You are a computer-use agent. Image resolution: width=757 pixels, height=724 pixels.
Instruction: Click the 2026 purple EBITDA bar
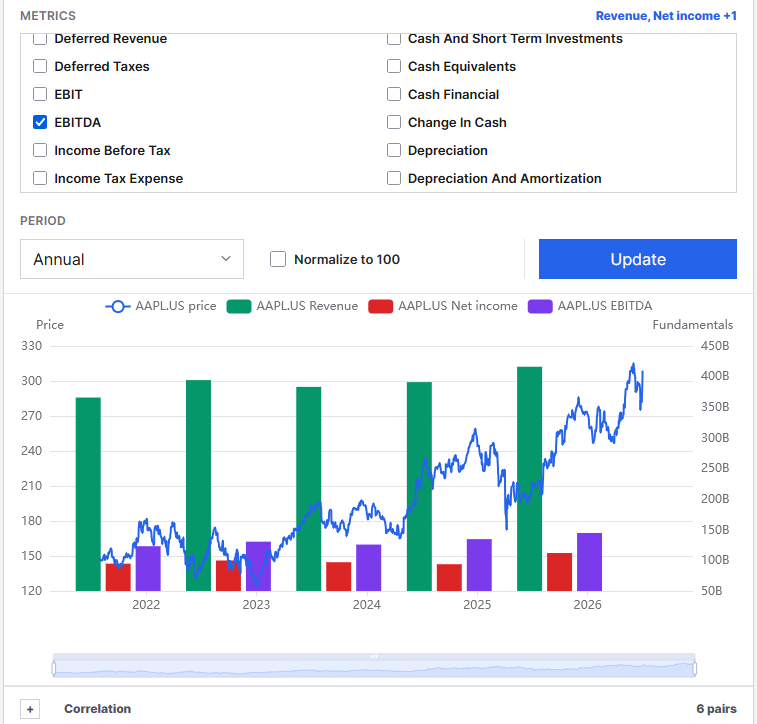[x=589, y=562]
